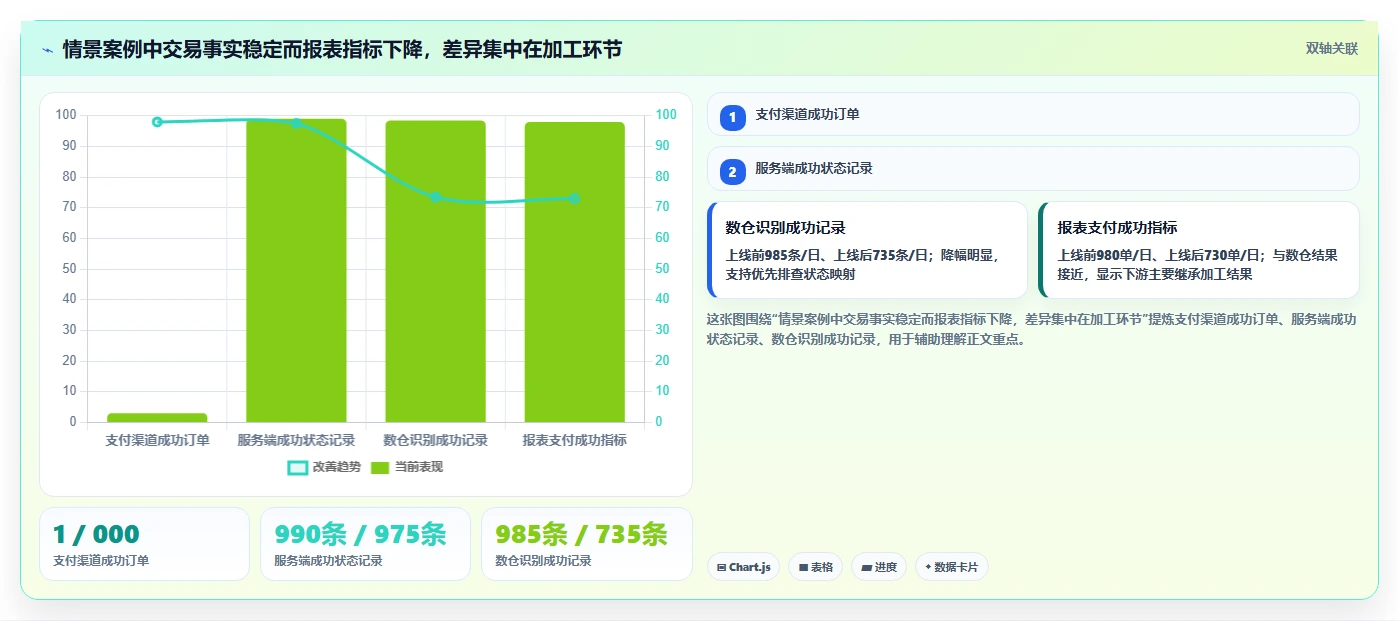Image resolution: width=1399 pixels, height=621 pixels.
Task: Click the text 上线前980单/日、上线后730单/日
Action: [1161, 255]
